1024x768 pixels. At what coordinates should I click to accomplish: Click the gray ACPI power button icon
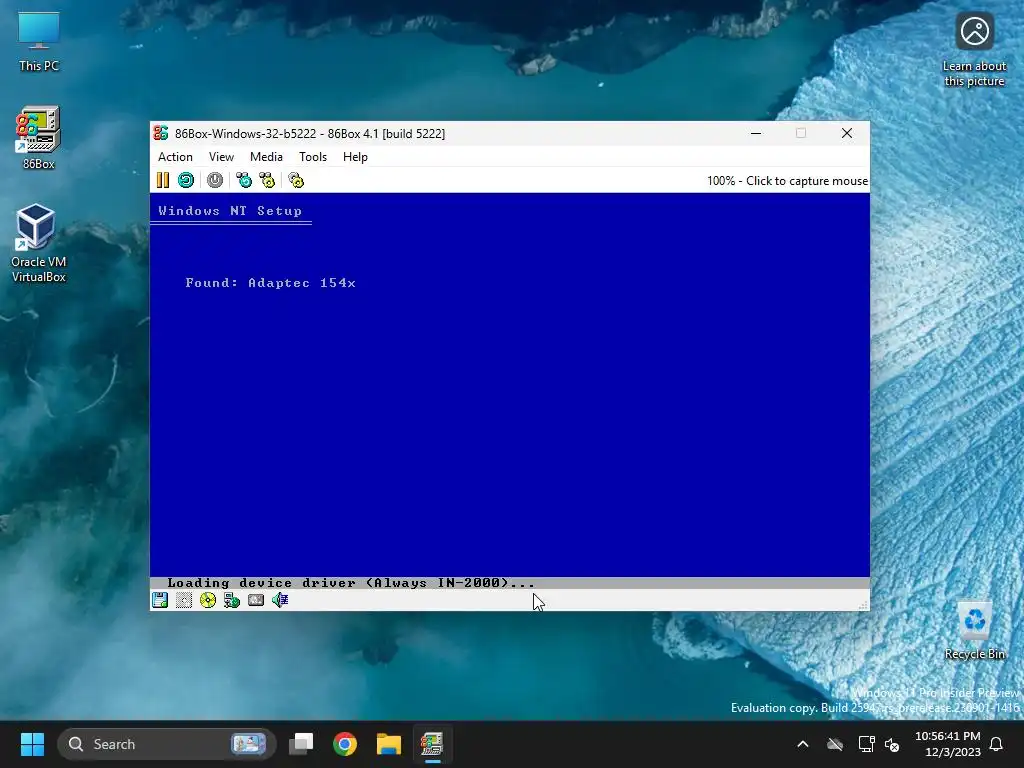point(215,180)
